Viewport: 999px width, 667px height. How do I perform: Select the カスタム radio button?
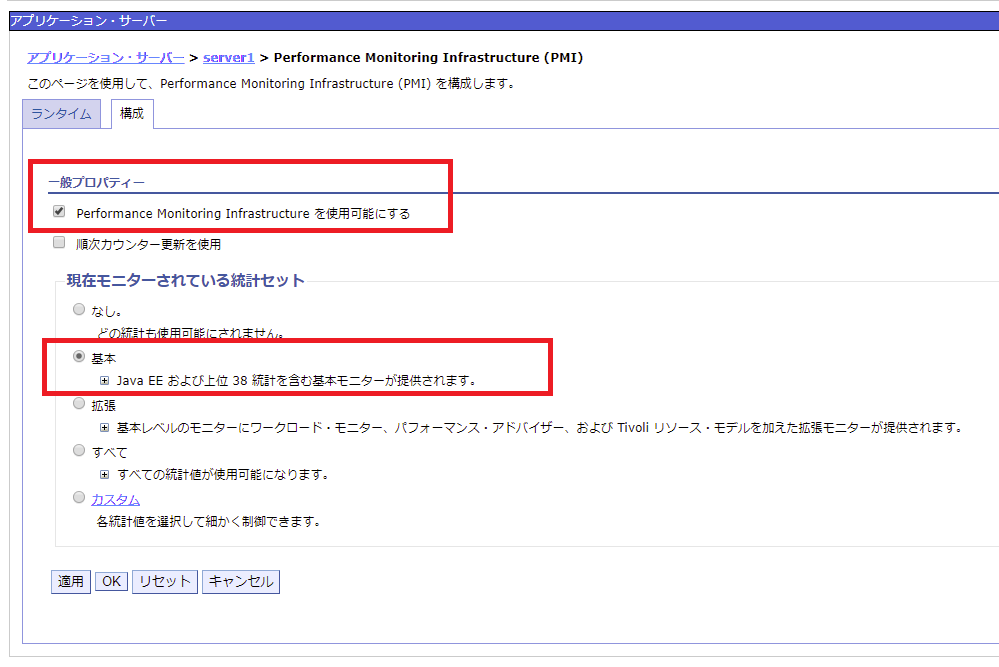click(x=79, y=498)
